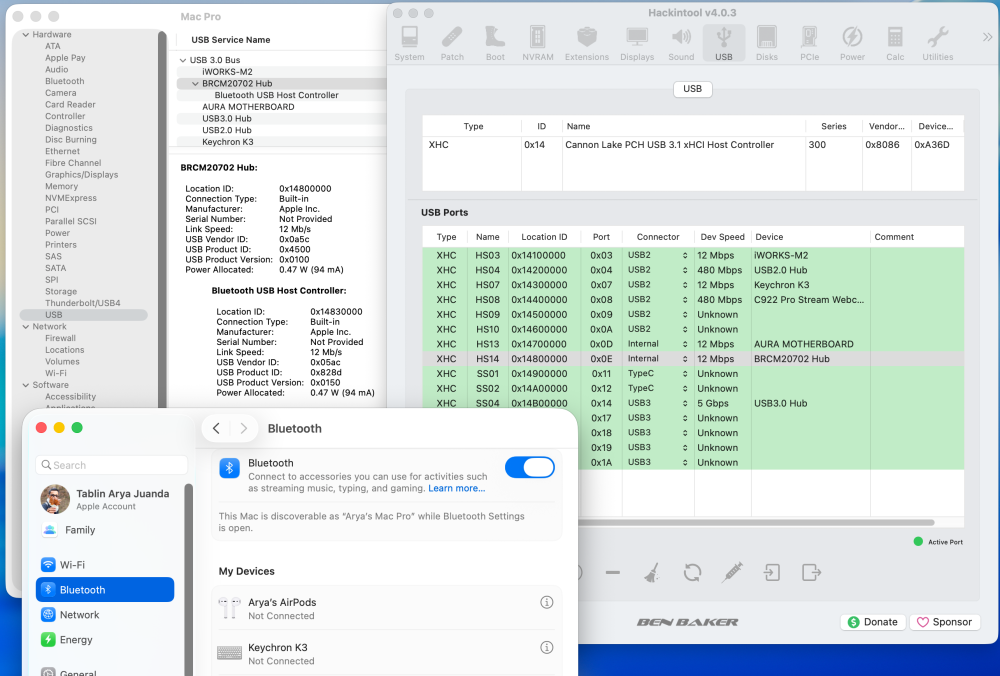
Task: Click the Donate button in Hackintool
Action: pos(873,622)
